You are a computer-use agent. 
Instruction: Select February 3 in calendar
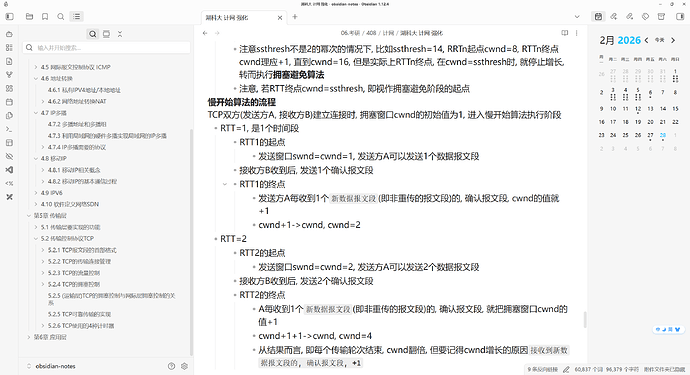tap(613, 92)
